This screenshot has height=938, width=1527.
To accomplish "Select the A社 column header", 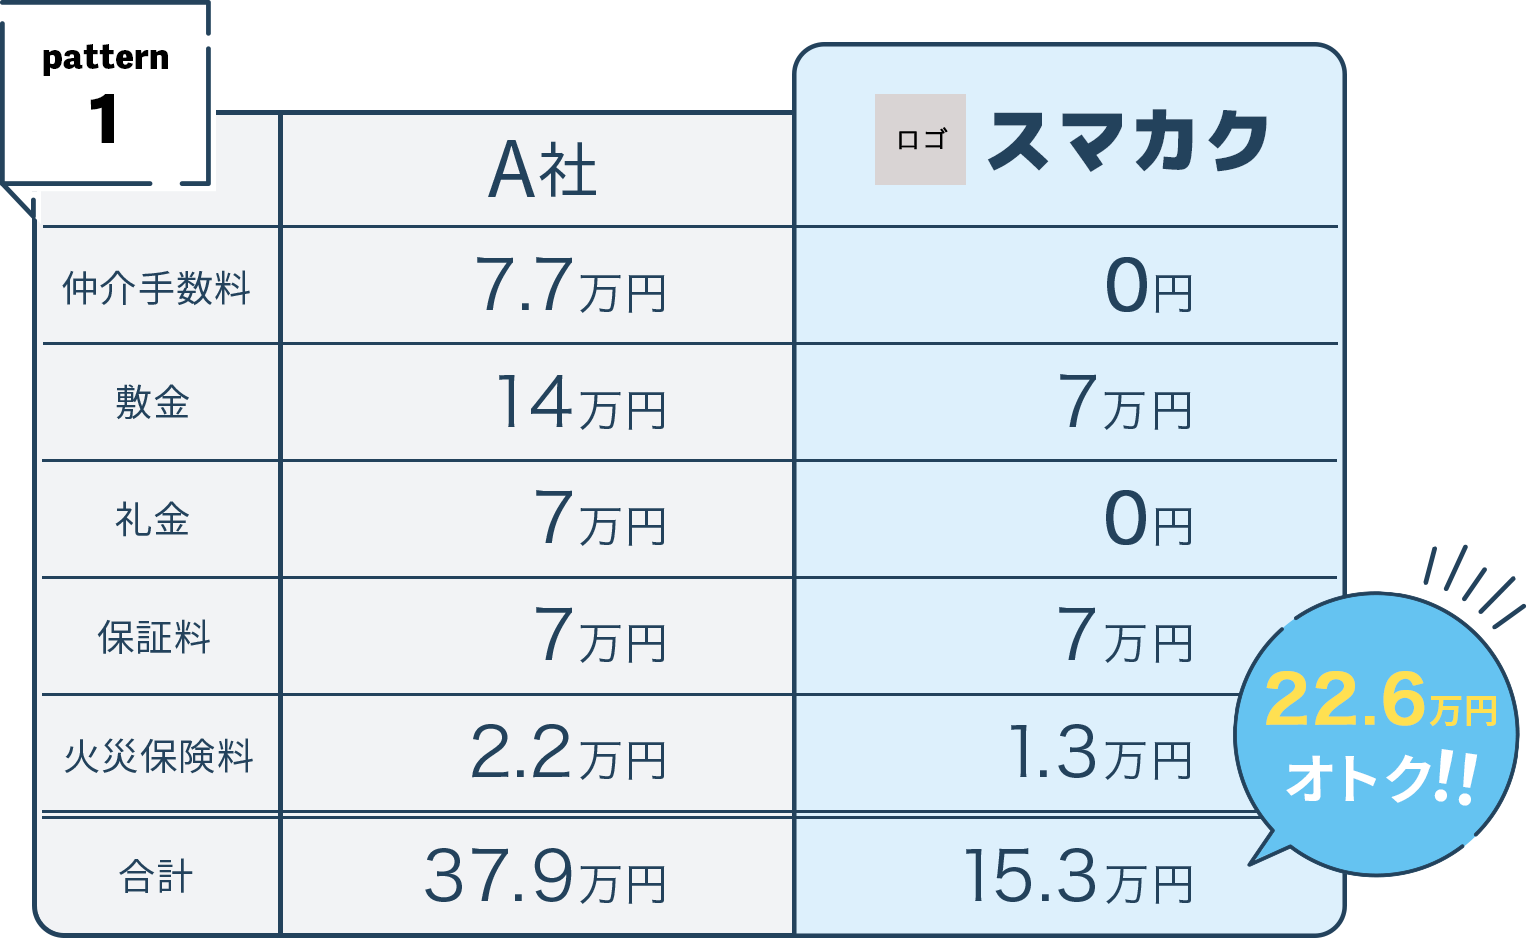I will click(538, 170).
